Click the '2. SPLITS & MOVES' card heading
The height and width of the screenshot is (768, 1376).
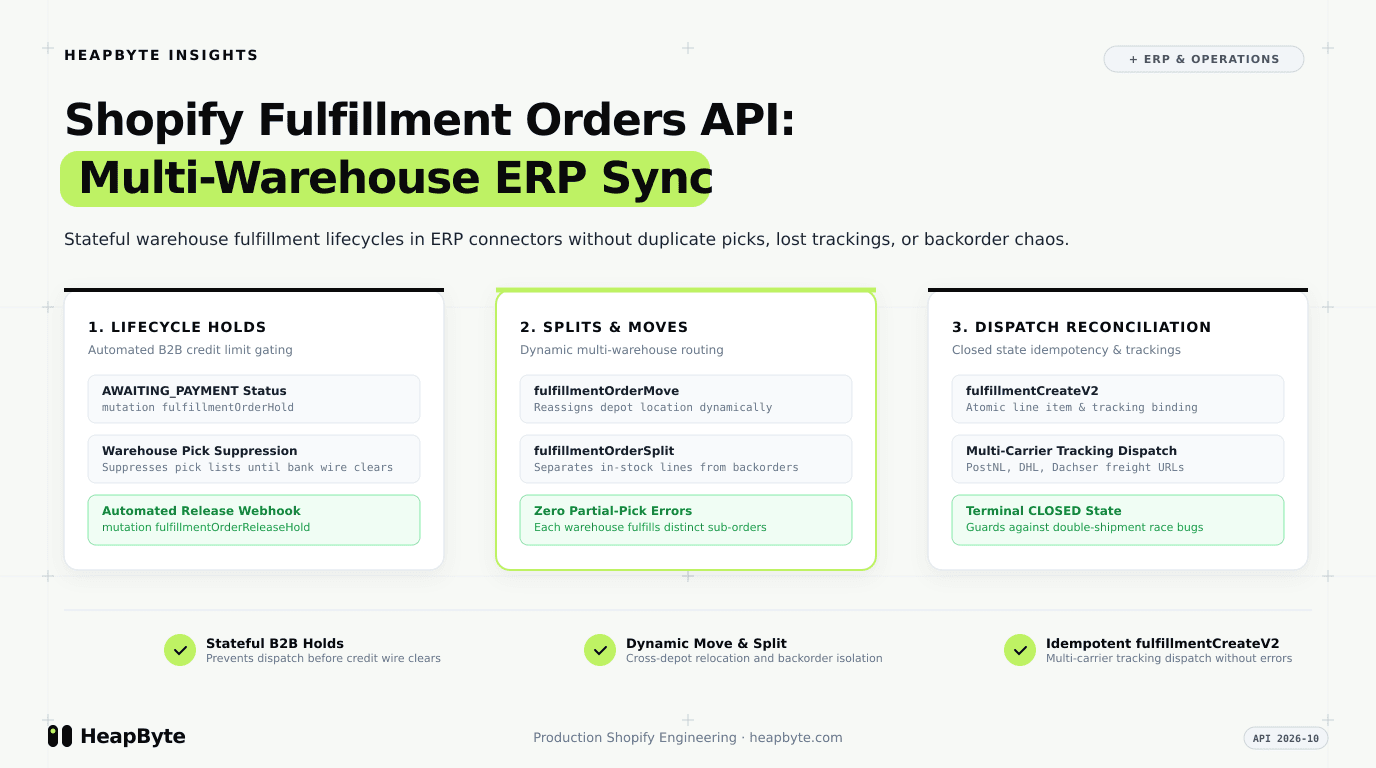click(x=604, y=327)
